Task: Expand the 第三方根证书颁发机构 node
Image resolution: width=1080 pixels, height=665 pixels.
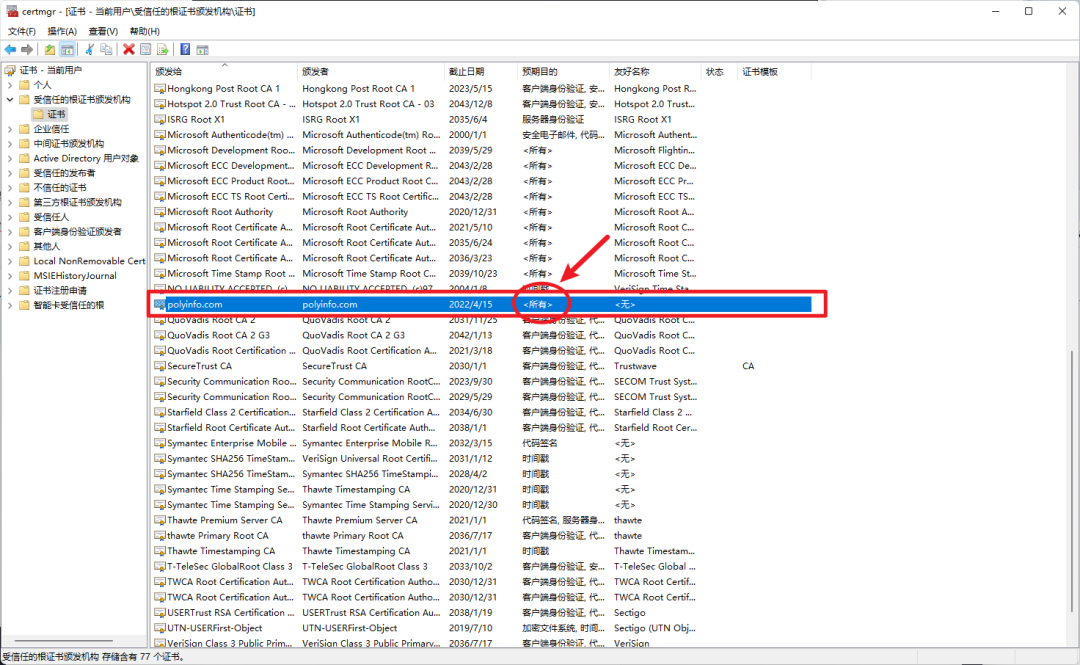Action: (10, 202)
